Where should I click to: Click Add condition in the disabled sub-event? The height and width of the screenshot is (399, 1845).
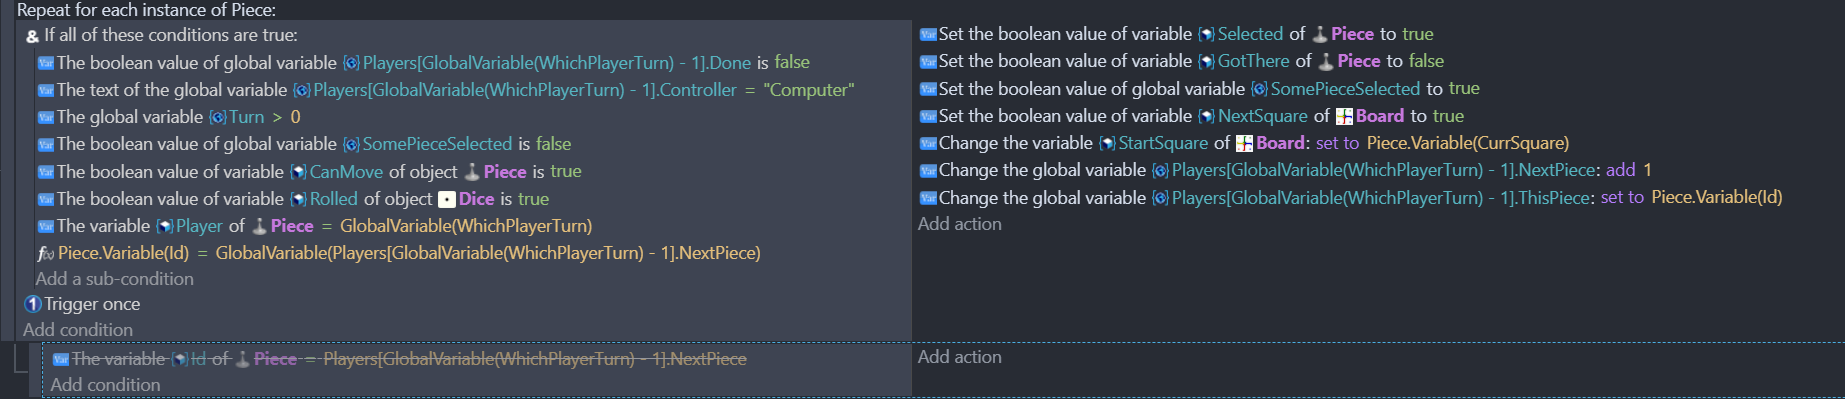coord(105,385)
